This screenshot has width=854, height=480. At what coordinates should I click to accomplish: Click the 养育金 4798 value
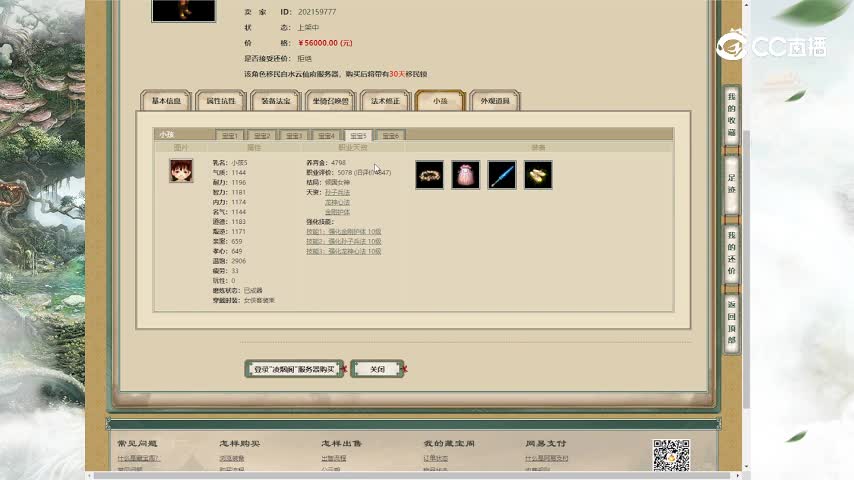[x=338, y=163]
